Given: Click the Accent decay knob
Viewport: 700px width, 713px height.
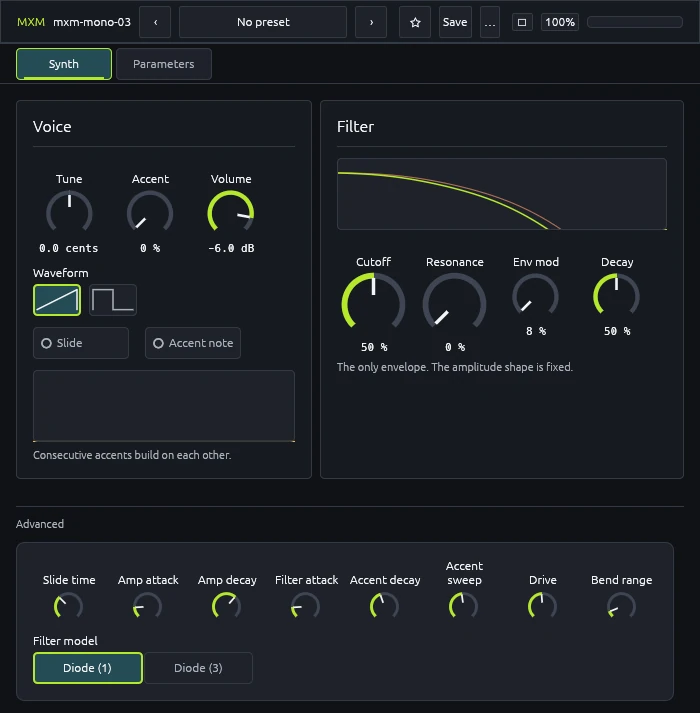Looking at the screenshot, I should point(385,606).
